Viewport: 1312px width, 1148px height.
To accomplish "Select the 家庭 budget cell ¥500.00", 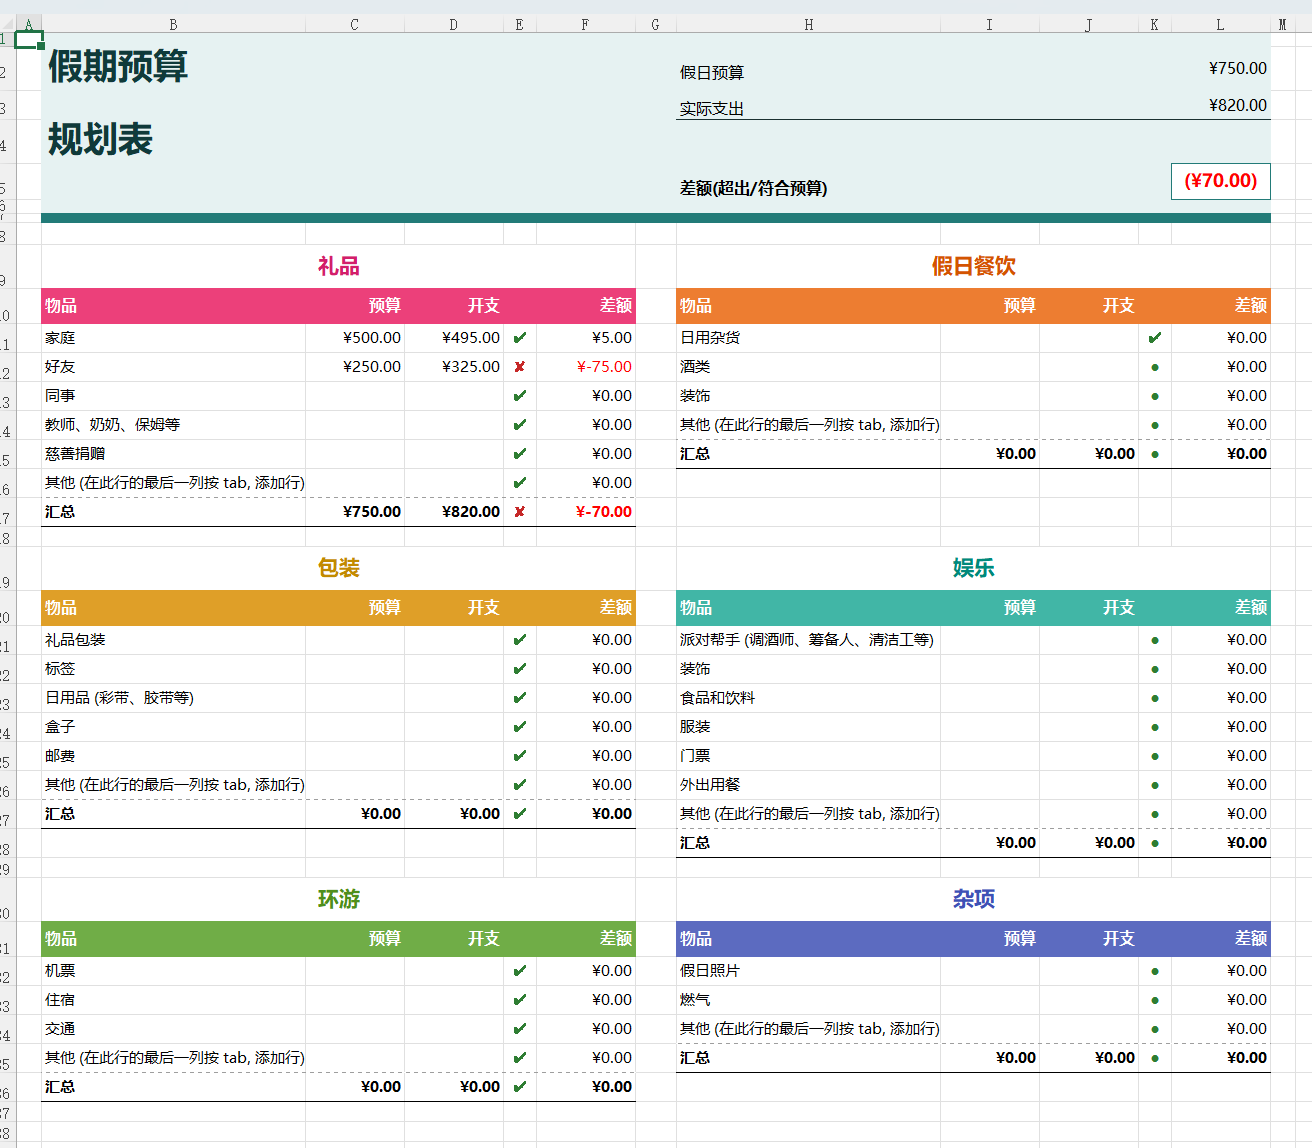I will coord(355,338).
